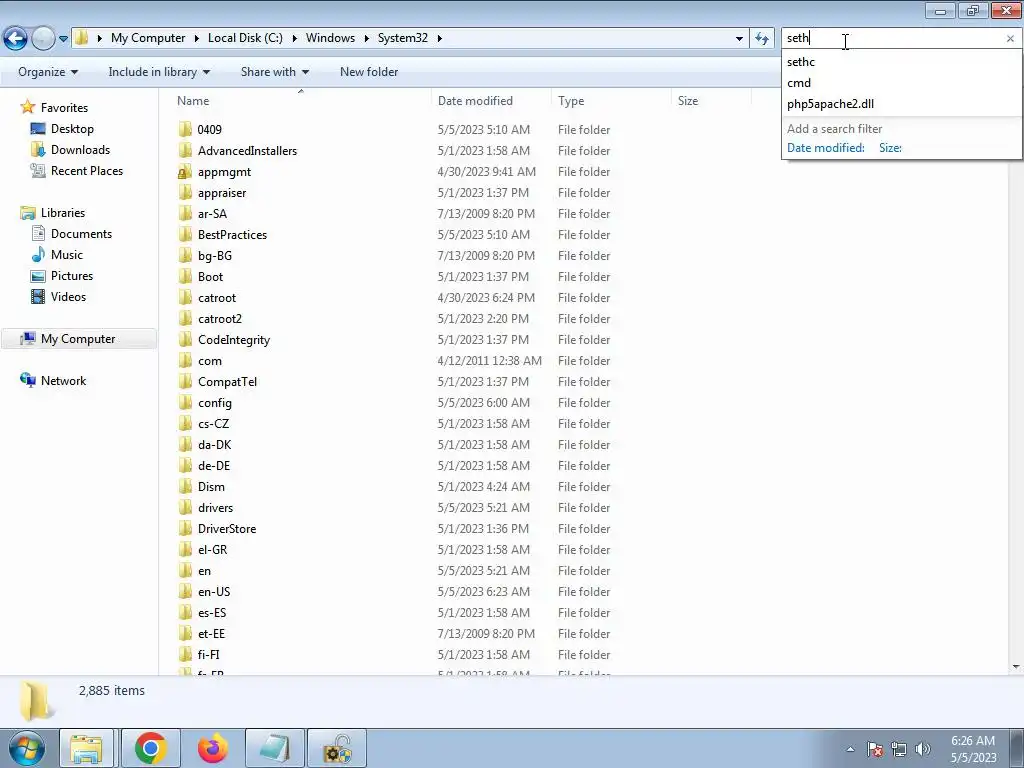
Task: Click the New folder button
Action: coord(369,72)
